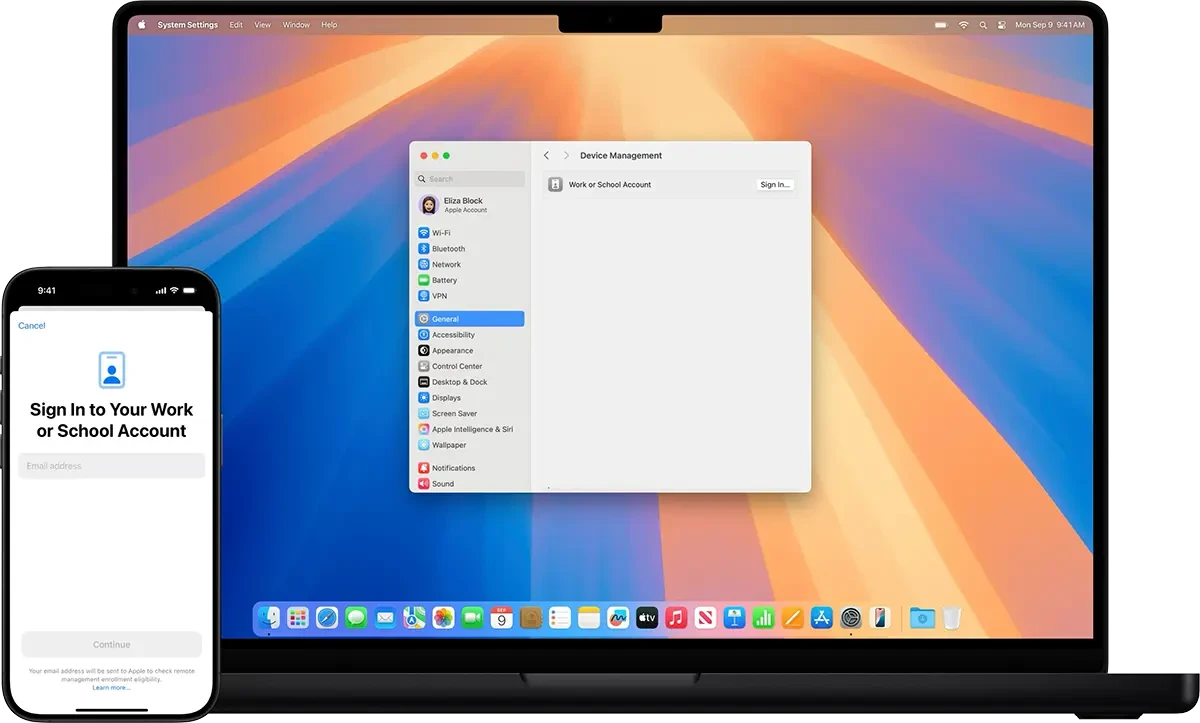The width and height of the screenshot is (1200, 723).
Task: Open Displays settings in the sidebar
Action: [469, 398]
